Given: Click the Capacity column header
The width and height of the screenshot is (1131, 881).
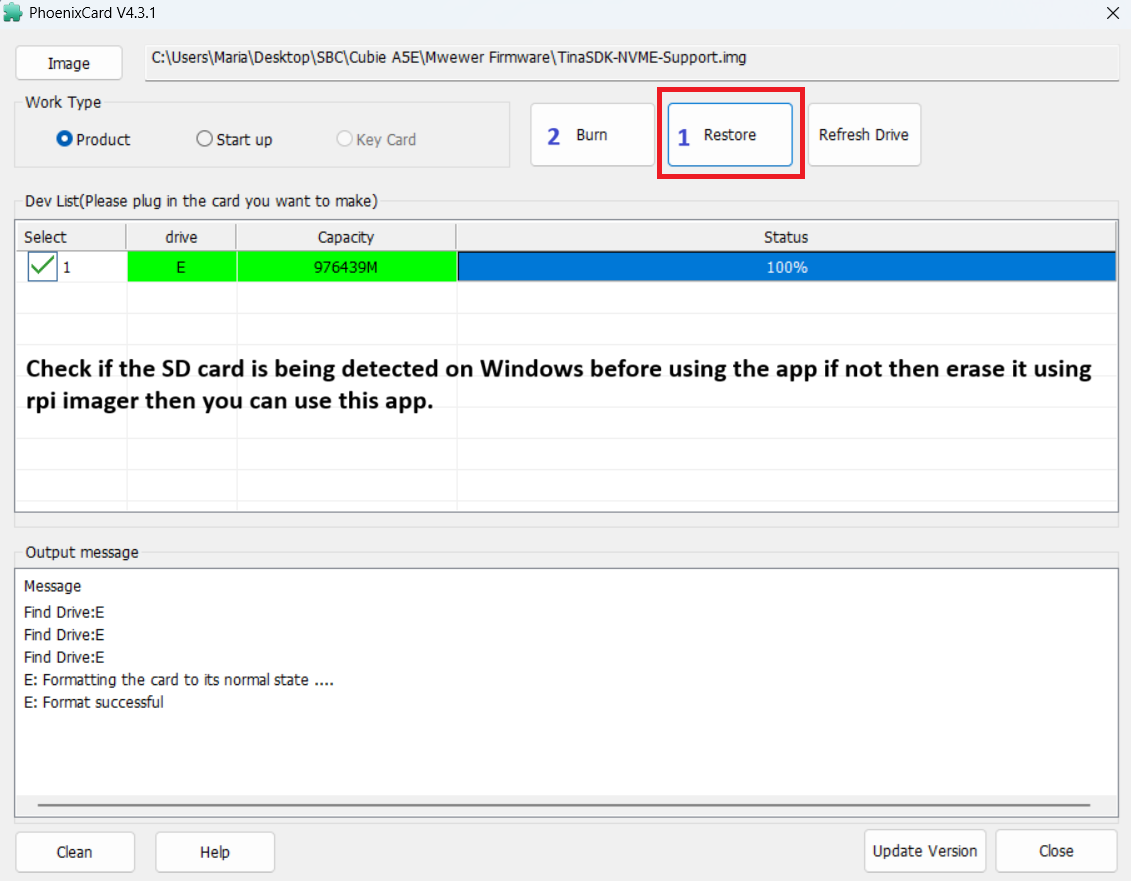Looking at the screenshot, I should pyautogui.click(x=346, y=237).
